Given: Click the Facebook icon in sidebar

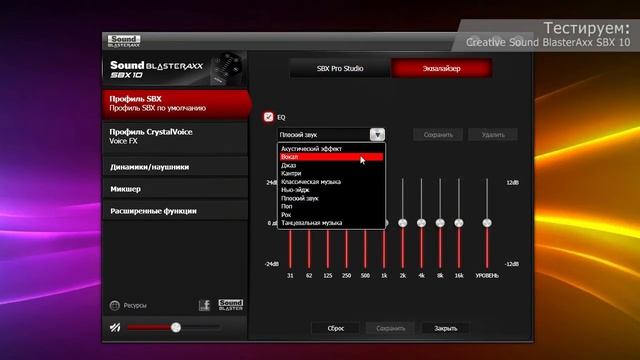Looking at the screenshot, I should [204, 305].
